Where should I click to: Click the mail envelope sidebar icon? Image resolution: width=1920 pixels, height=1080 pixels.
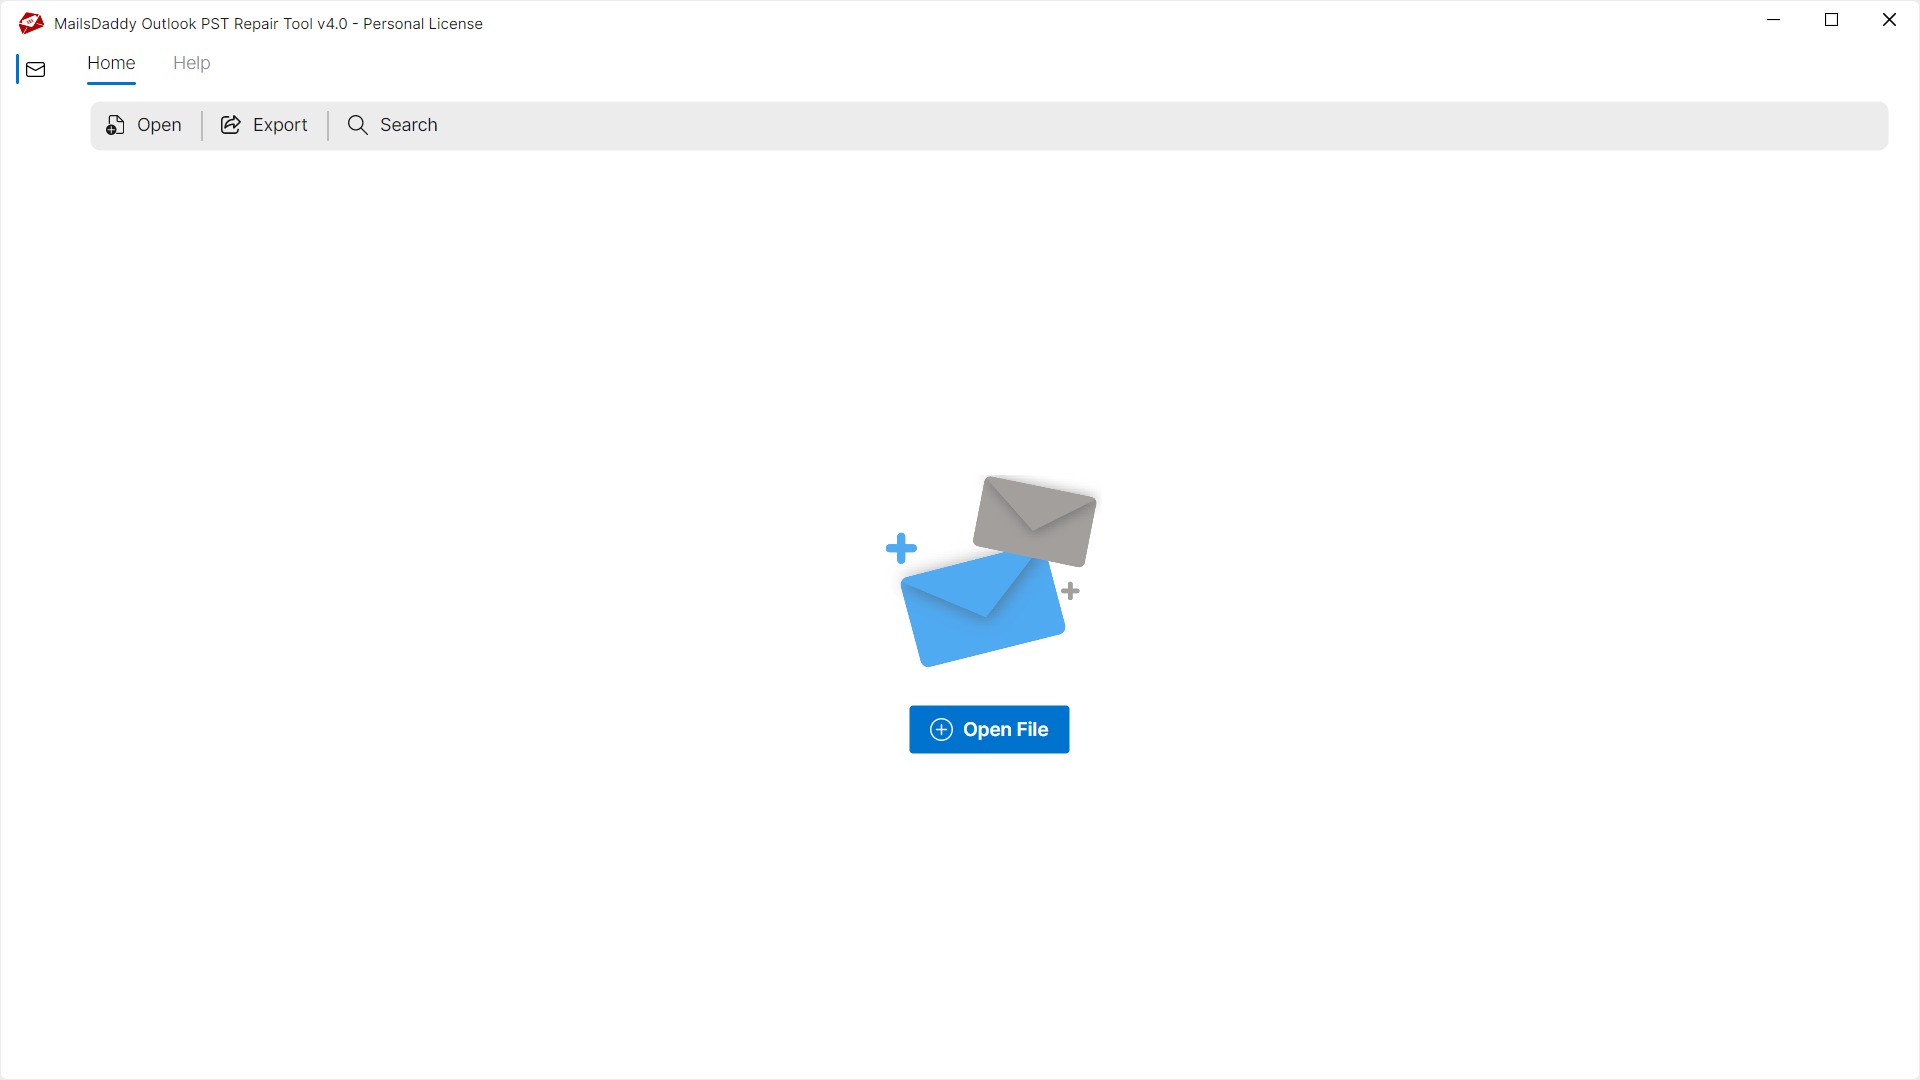tap(36, 69)
